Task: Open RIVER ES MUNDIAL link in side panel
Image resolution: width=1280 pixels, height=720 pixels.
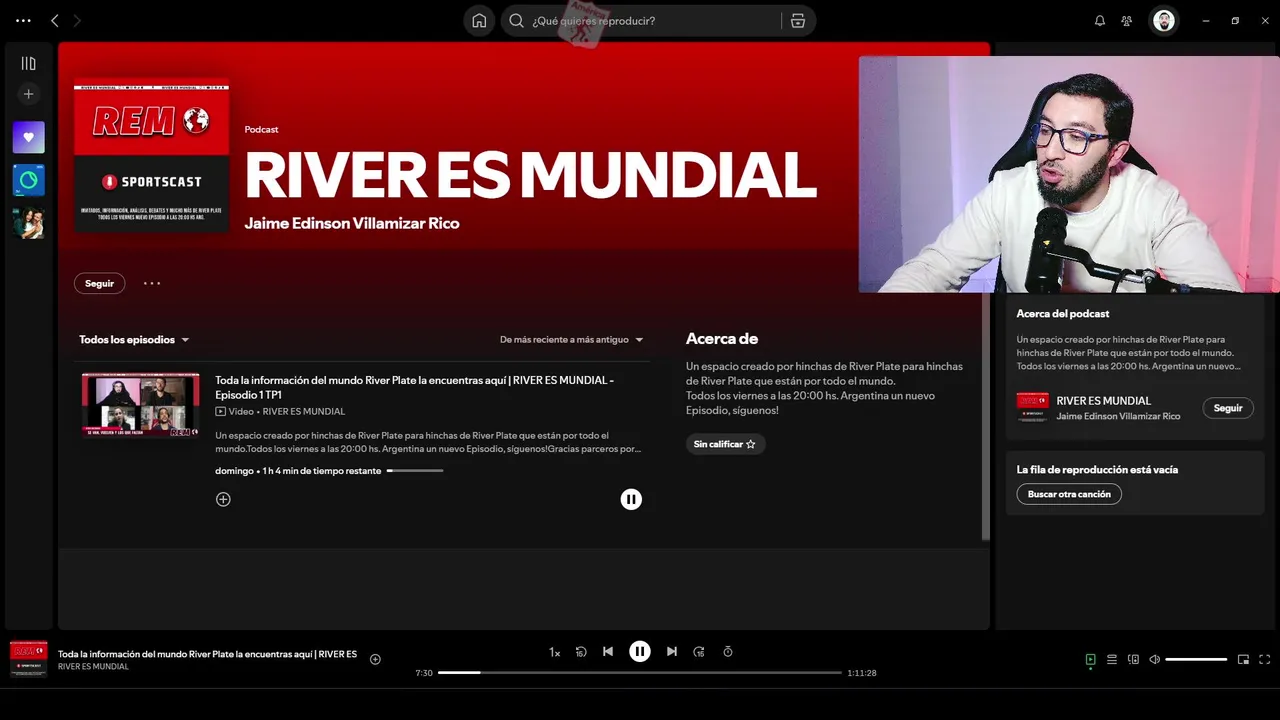Action: click(1103, 401)
